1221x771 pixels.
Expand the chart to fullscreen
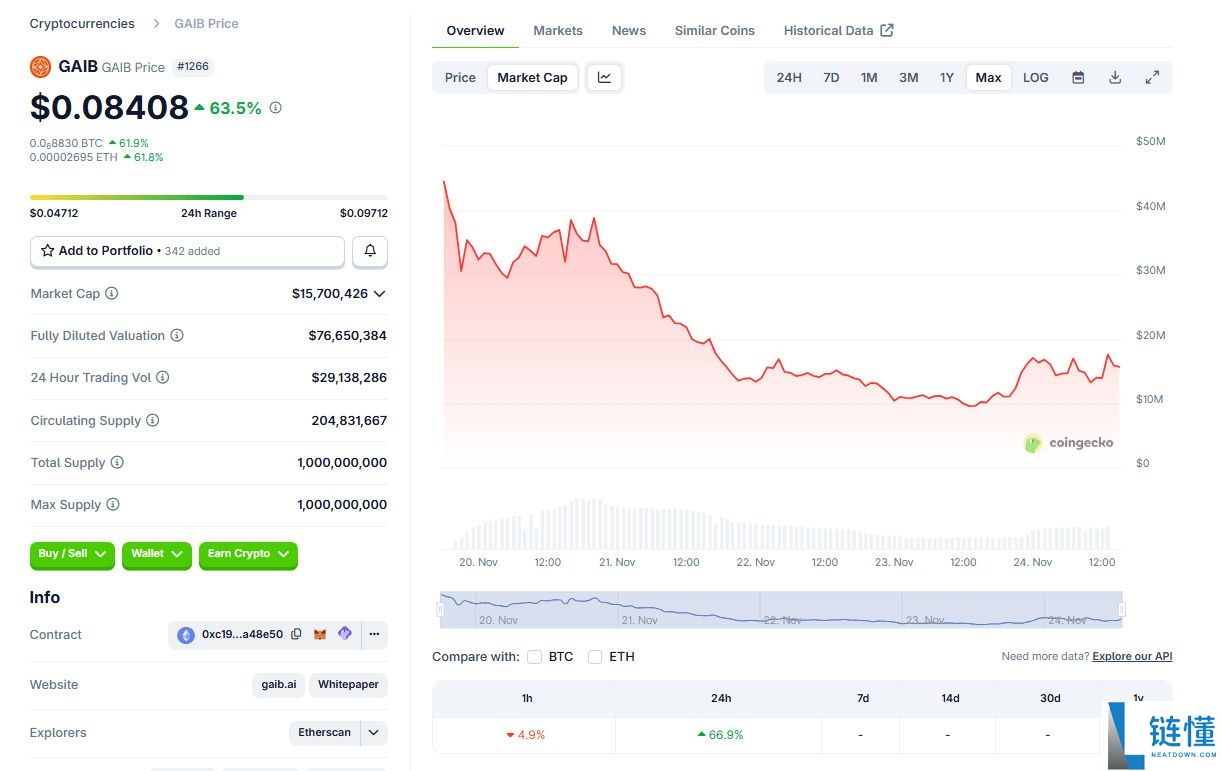(1152, 78)
